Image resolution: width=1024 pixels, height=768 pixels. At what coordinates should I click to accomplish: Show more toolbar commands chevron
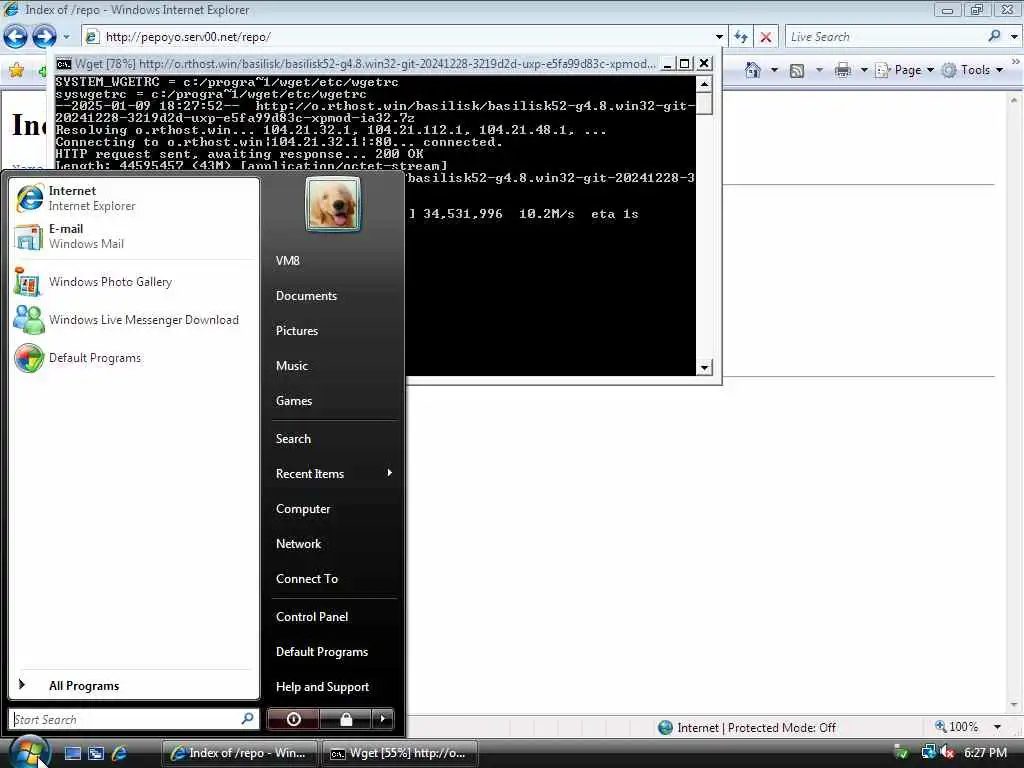point(1016,62)
